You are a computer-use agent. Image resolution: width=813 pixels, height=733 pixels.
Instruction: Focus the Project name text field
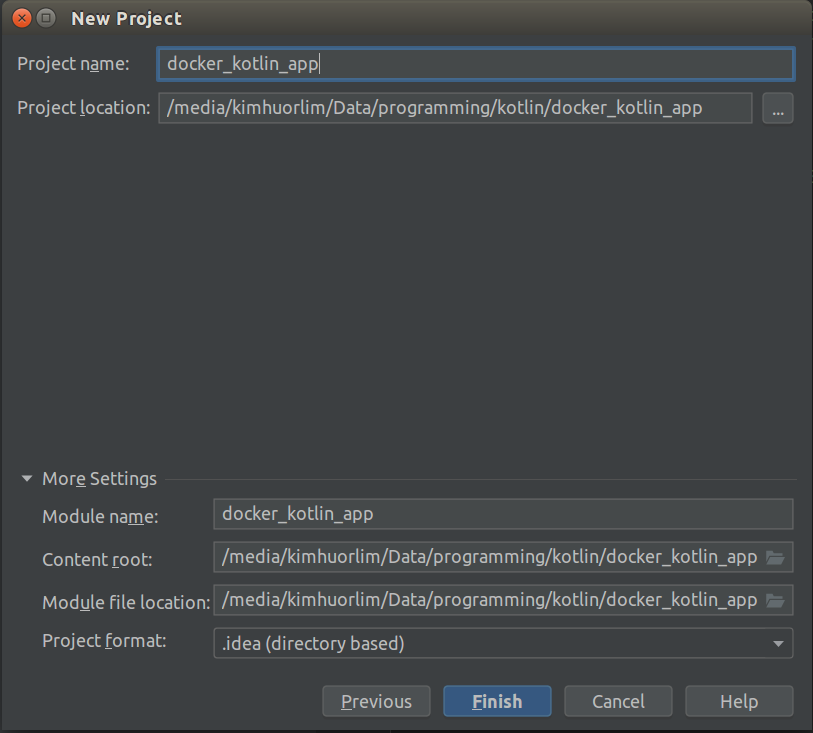tap(475, 64)
